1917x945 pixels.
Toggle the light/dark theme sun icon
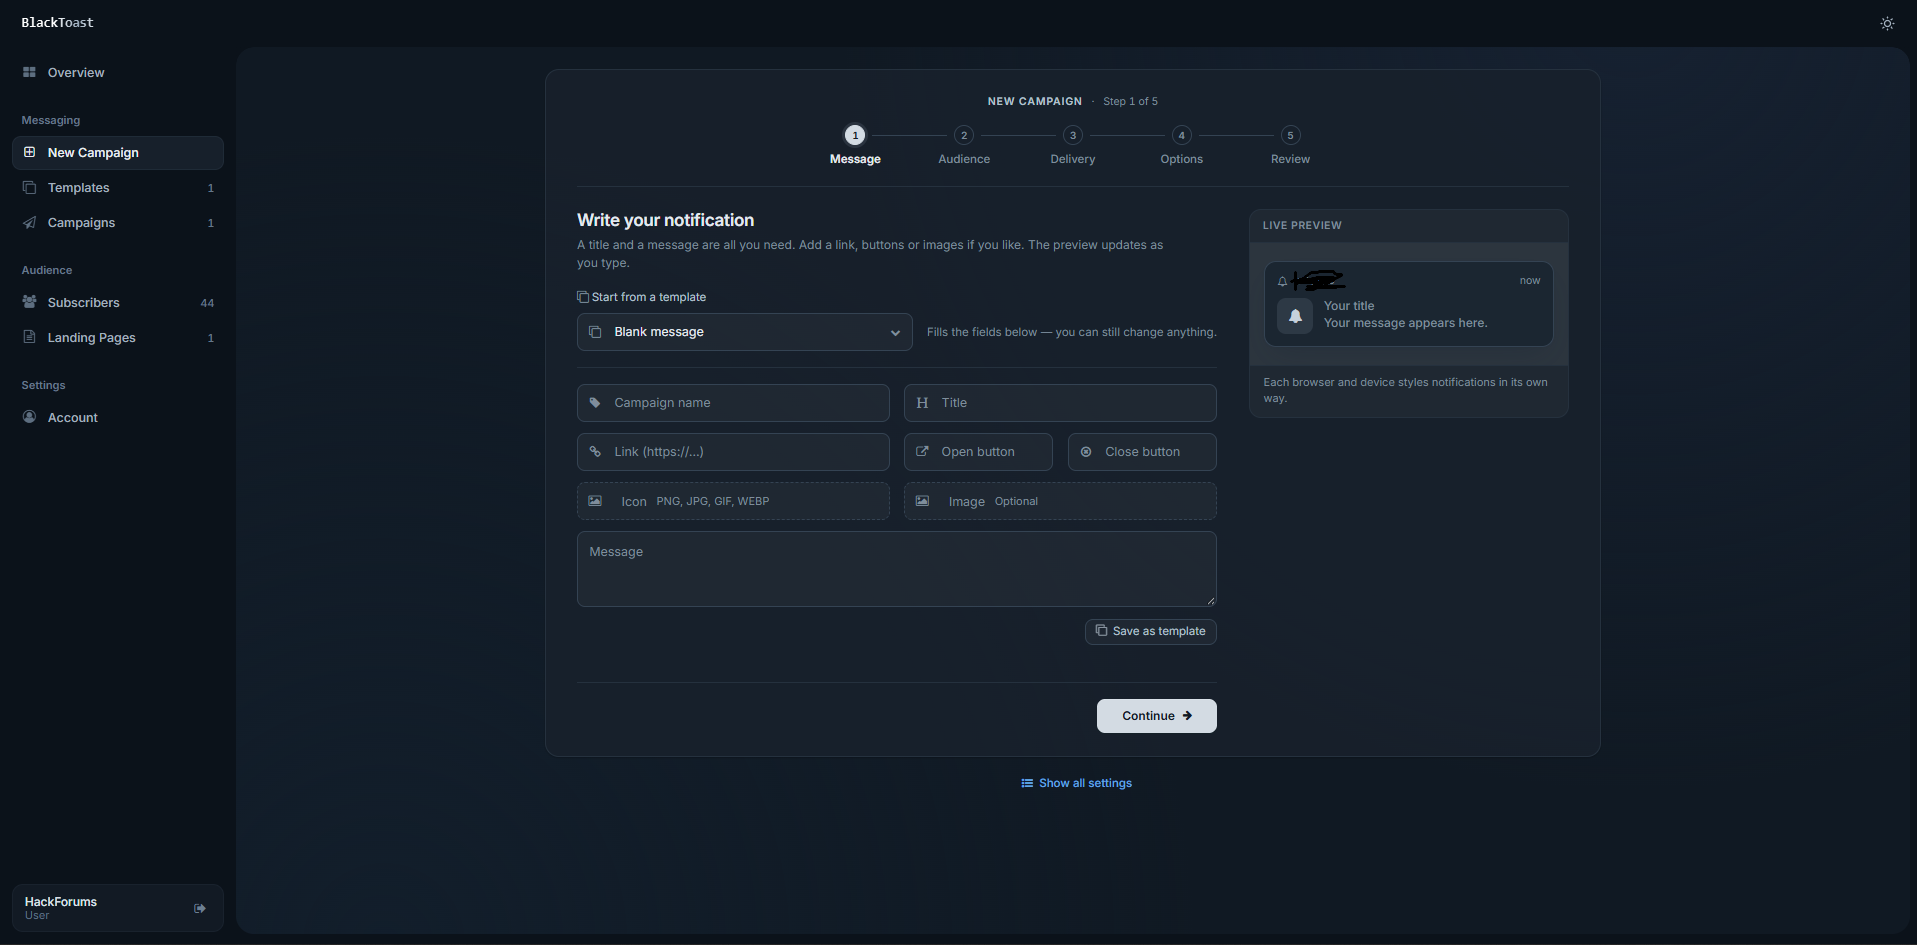[x=1887, y=23]
